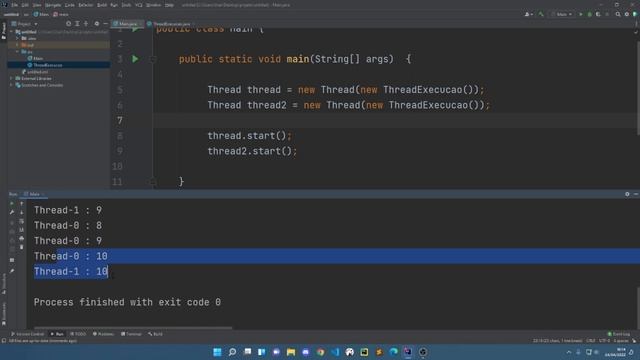The width and height of the screenshot is (640, 360).
Task: Click the Project vertical sidebar tab
Action: click(x=4, y=31)
